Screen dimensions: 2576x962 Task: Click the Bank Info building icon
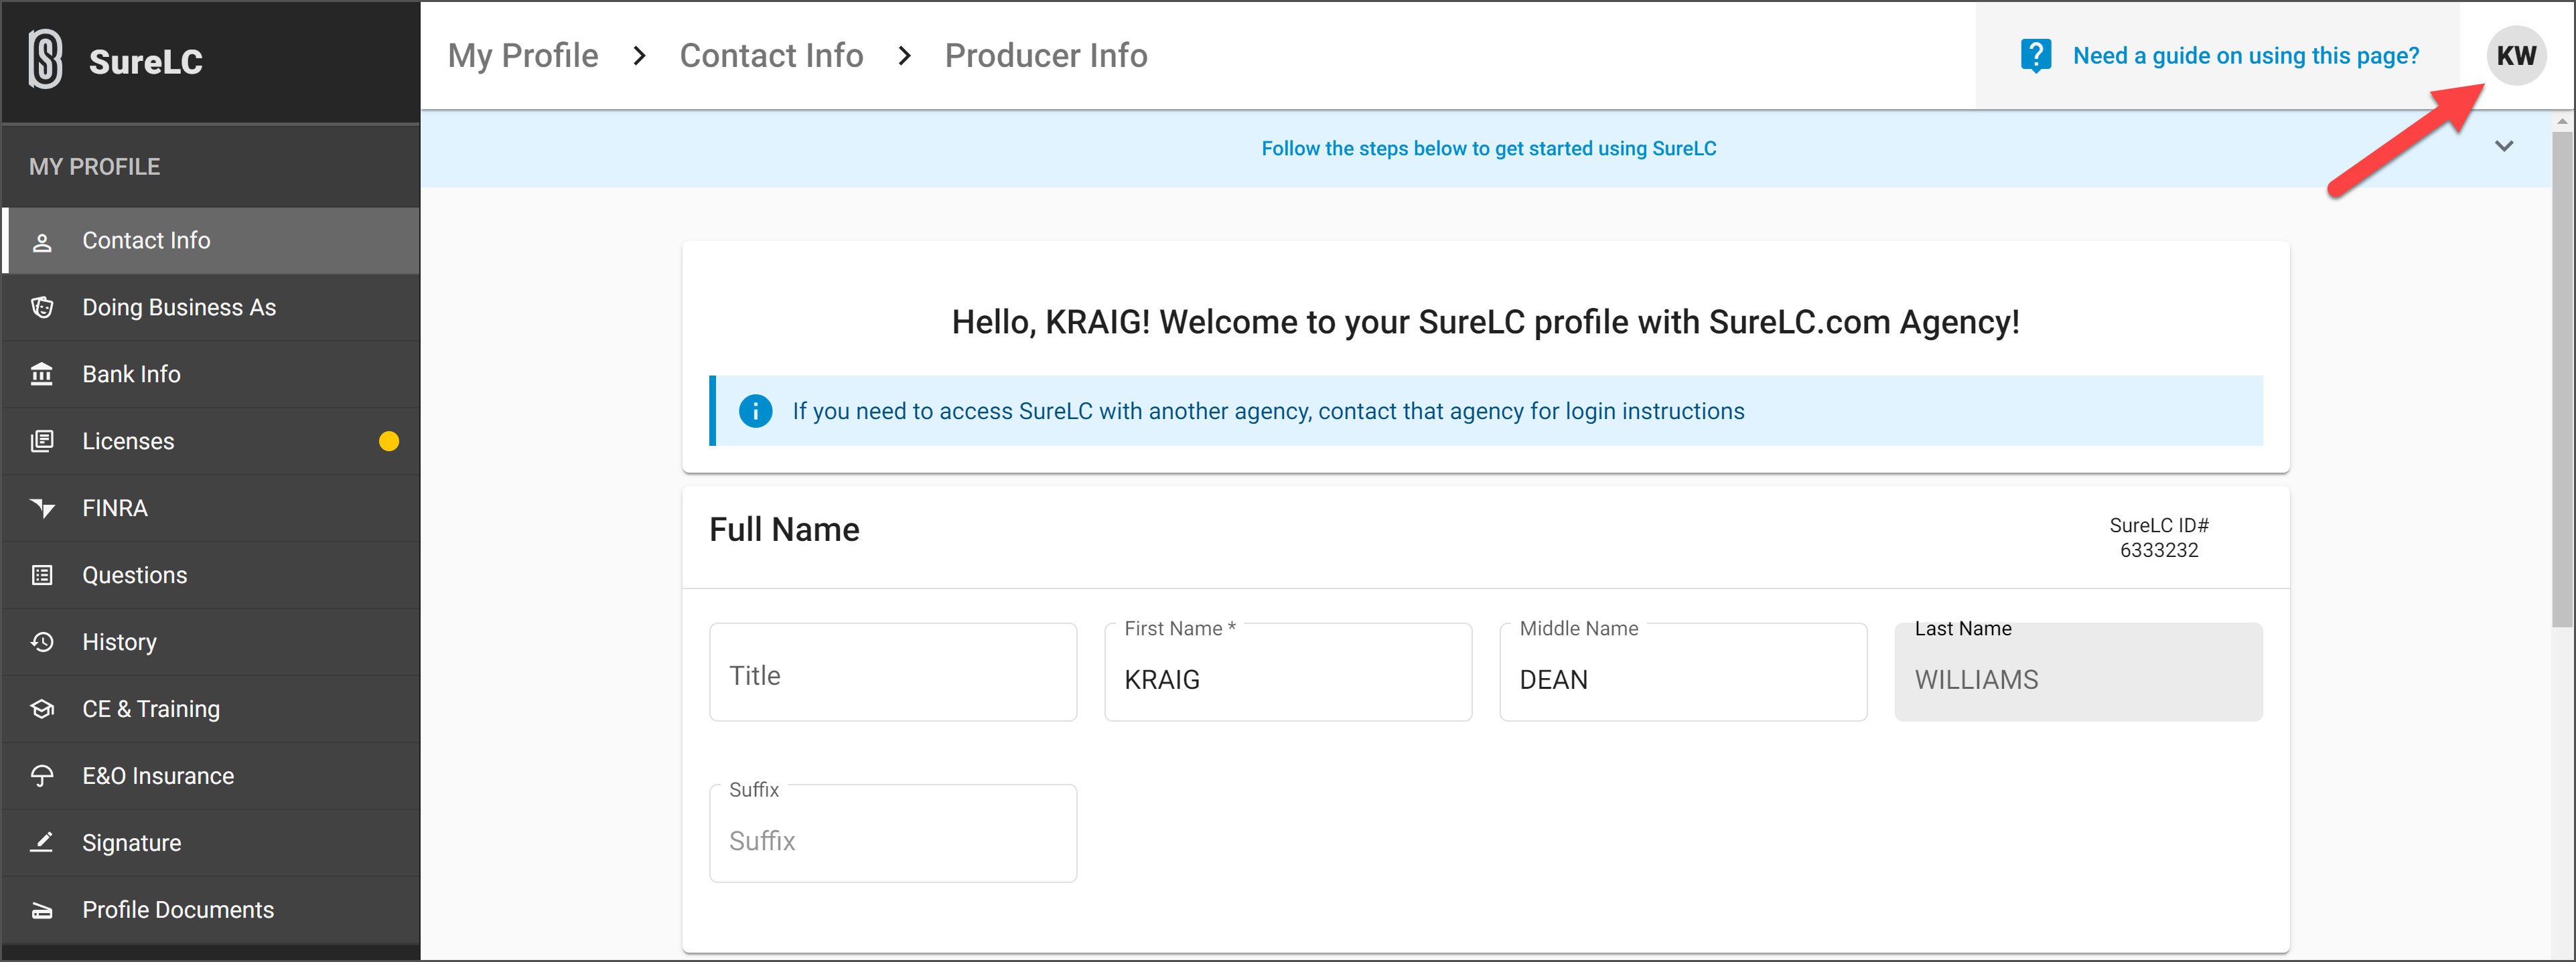pyautogui.click(x=42, y=374)
